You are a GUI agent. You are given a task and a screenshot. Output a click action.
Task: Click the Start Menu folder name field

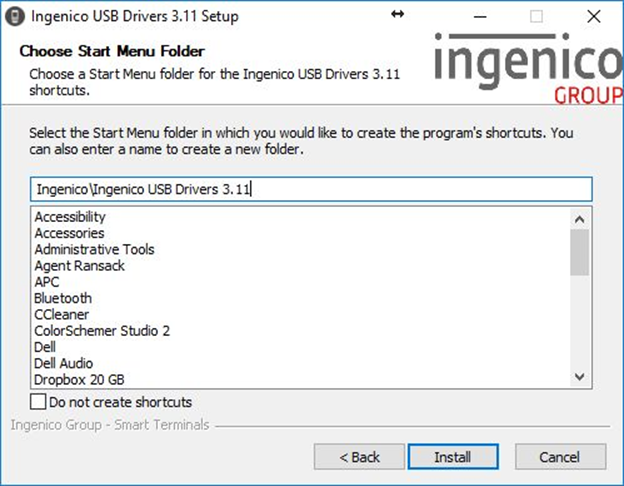tap(311, 189)
